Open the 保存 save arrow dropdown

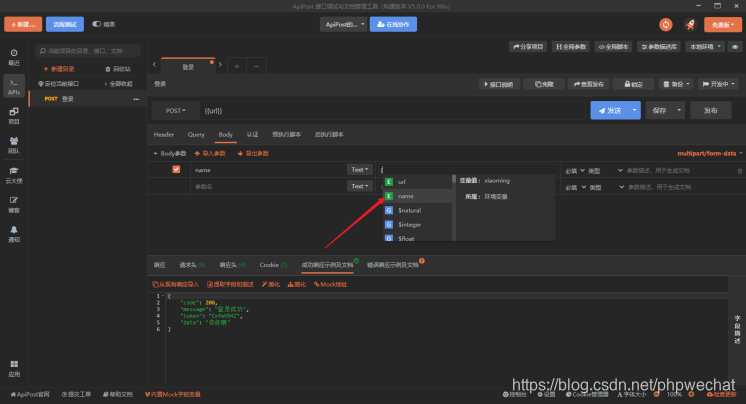[x=679, y=110]
